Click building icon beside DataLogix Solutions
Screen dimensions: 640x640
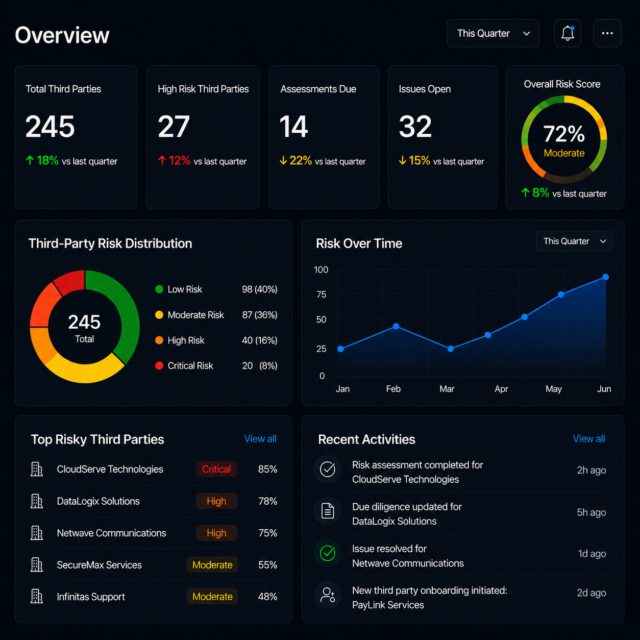click(x=37, y=501)
